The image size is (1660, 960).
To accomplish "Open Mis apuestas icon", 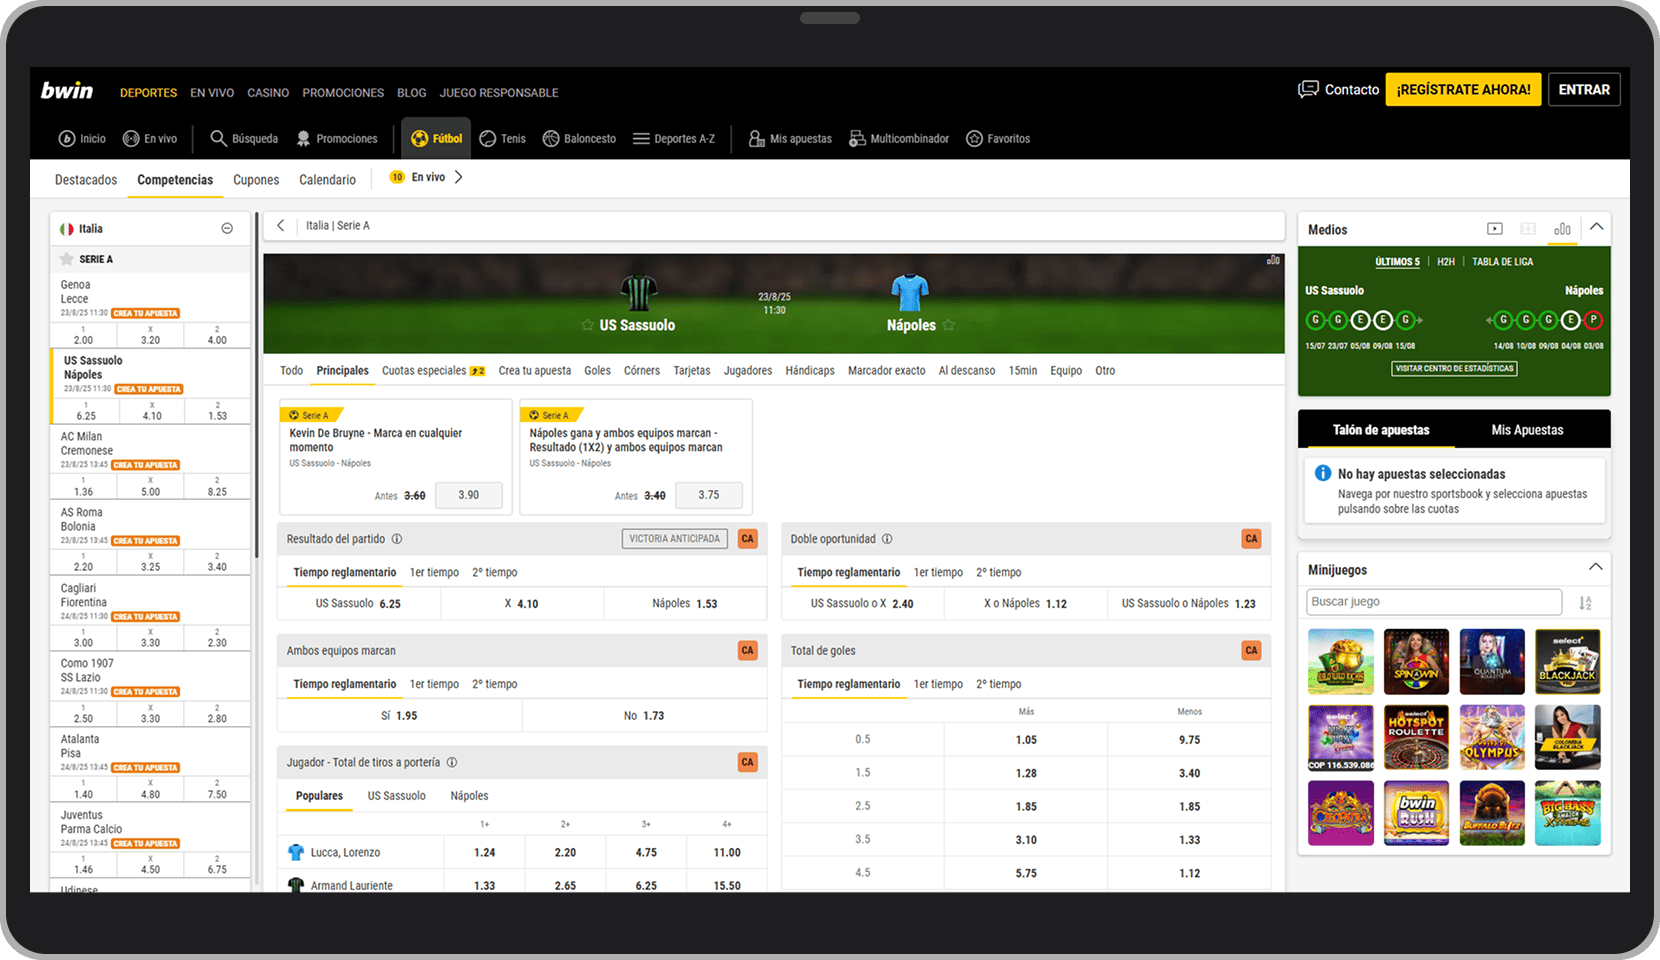I will pyautogui.click(x=757, y=139).
